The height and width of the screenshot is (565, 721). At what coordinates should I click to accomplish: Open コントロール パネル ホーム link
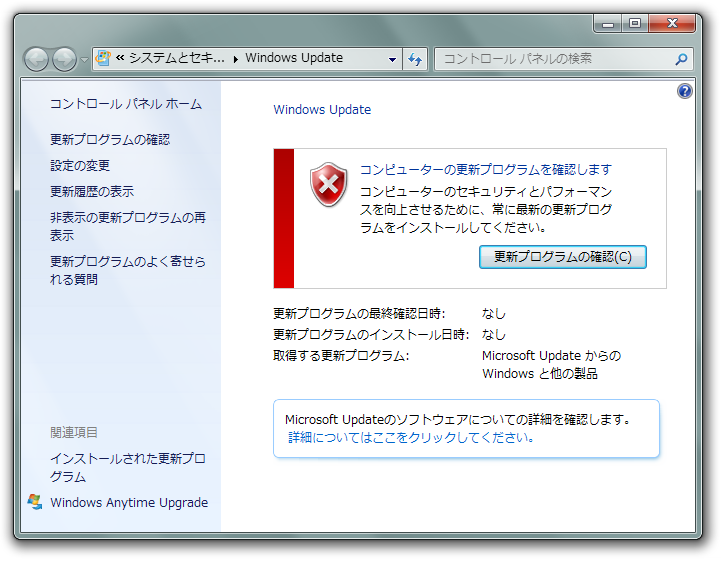coord(126,104)
